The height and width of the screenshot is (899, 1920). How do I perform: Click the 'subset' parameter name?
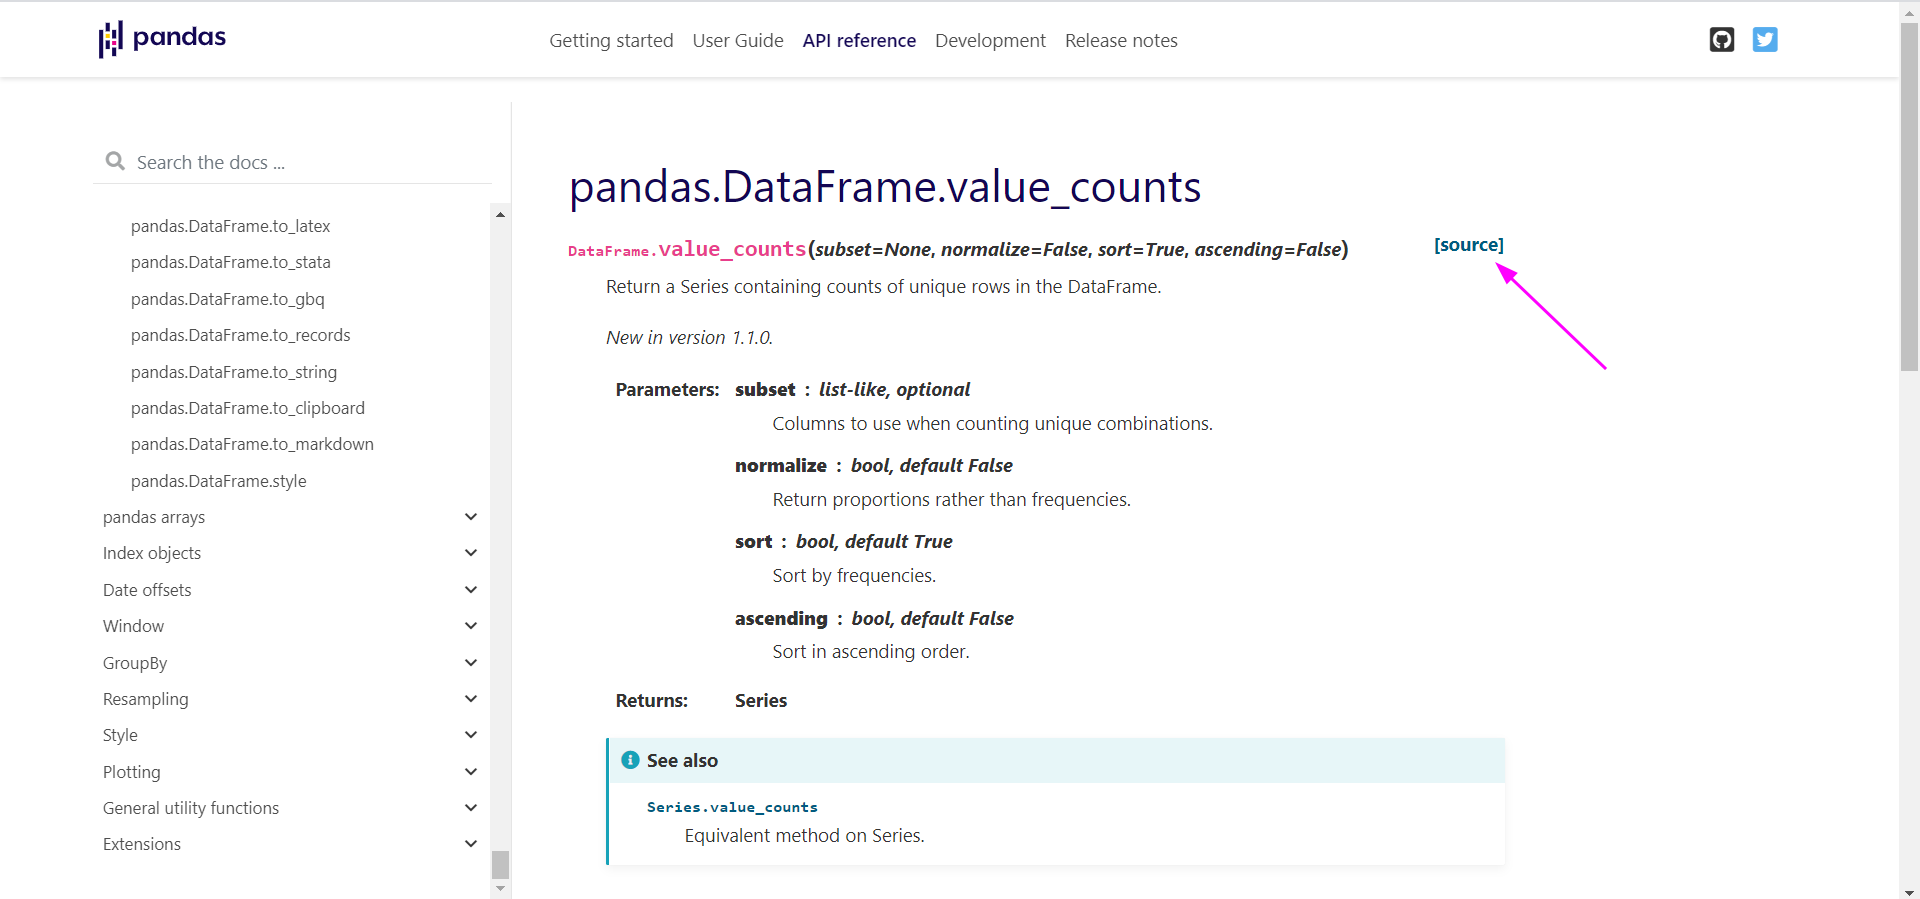tap(765, 390)
